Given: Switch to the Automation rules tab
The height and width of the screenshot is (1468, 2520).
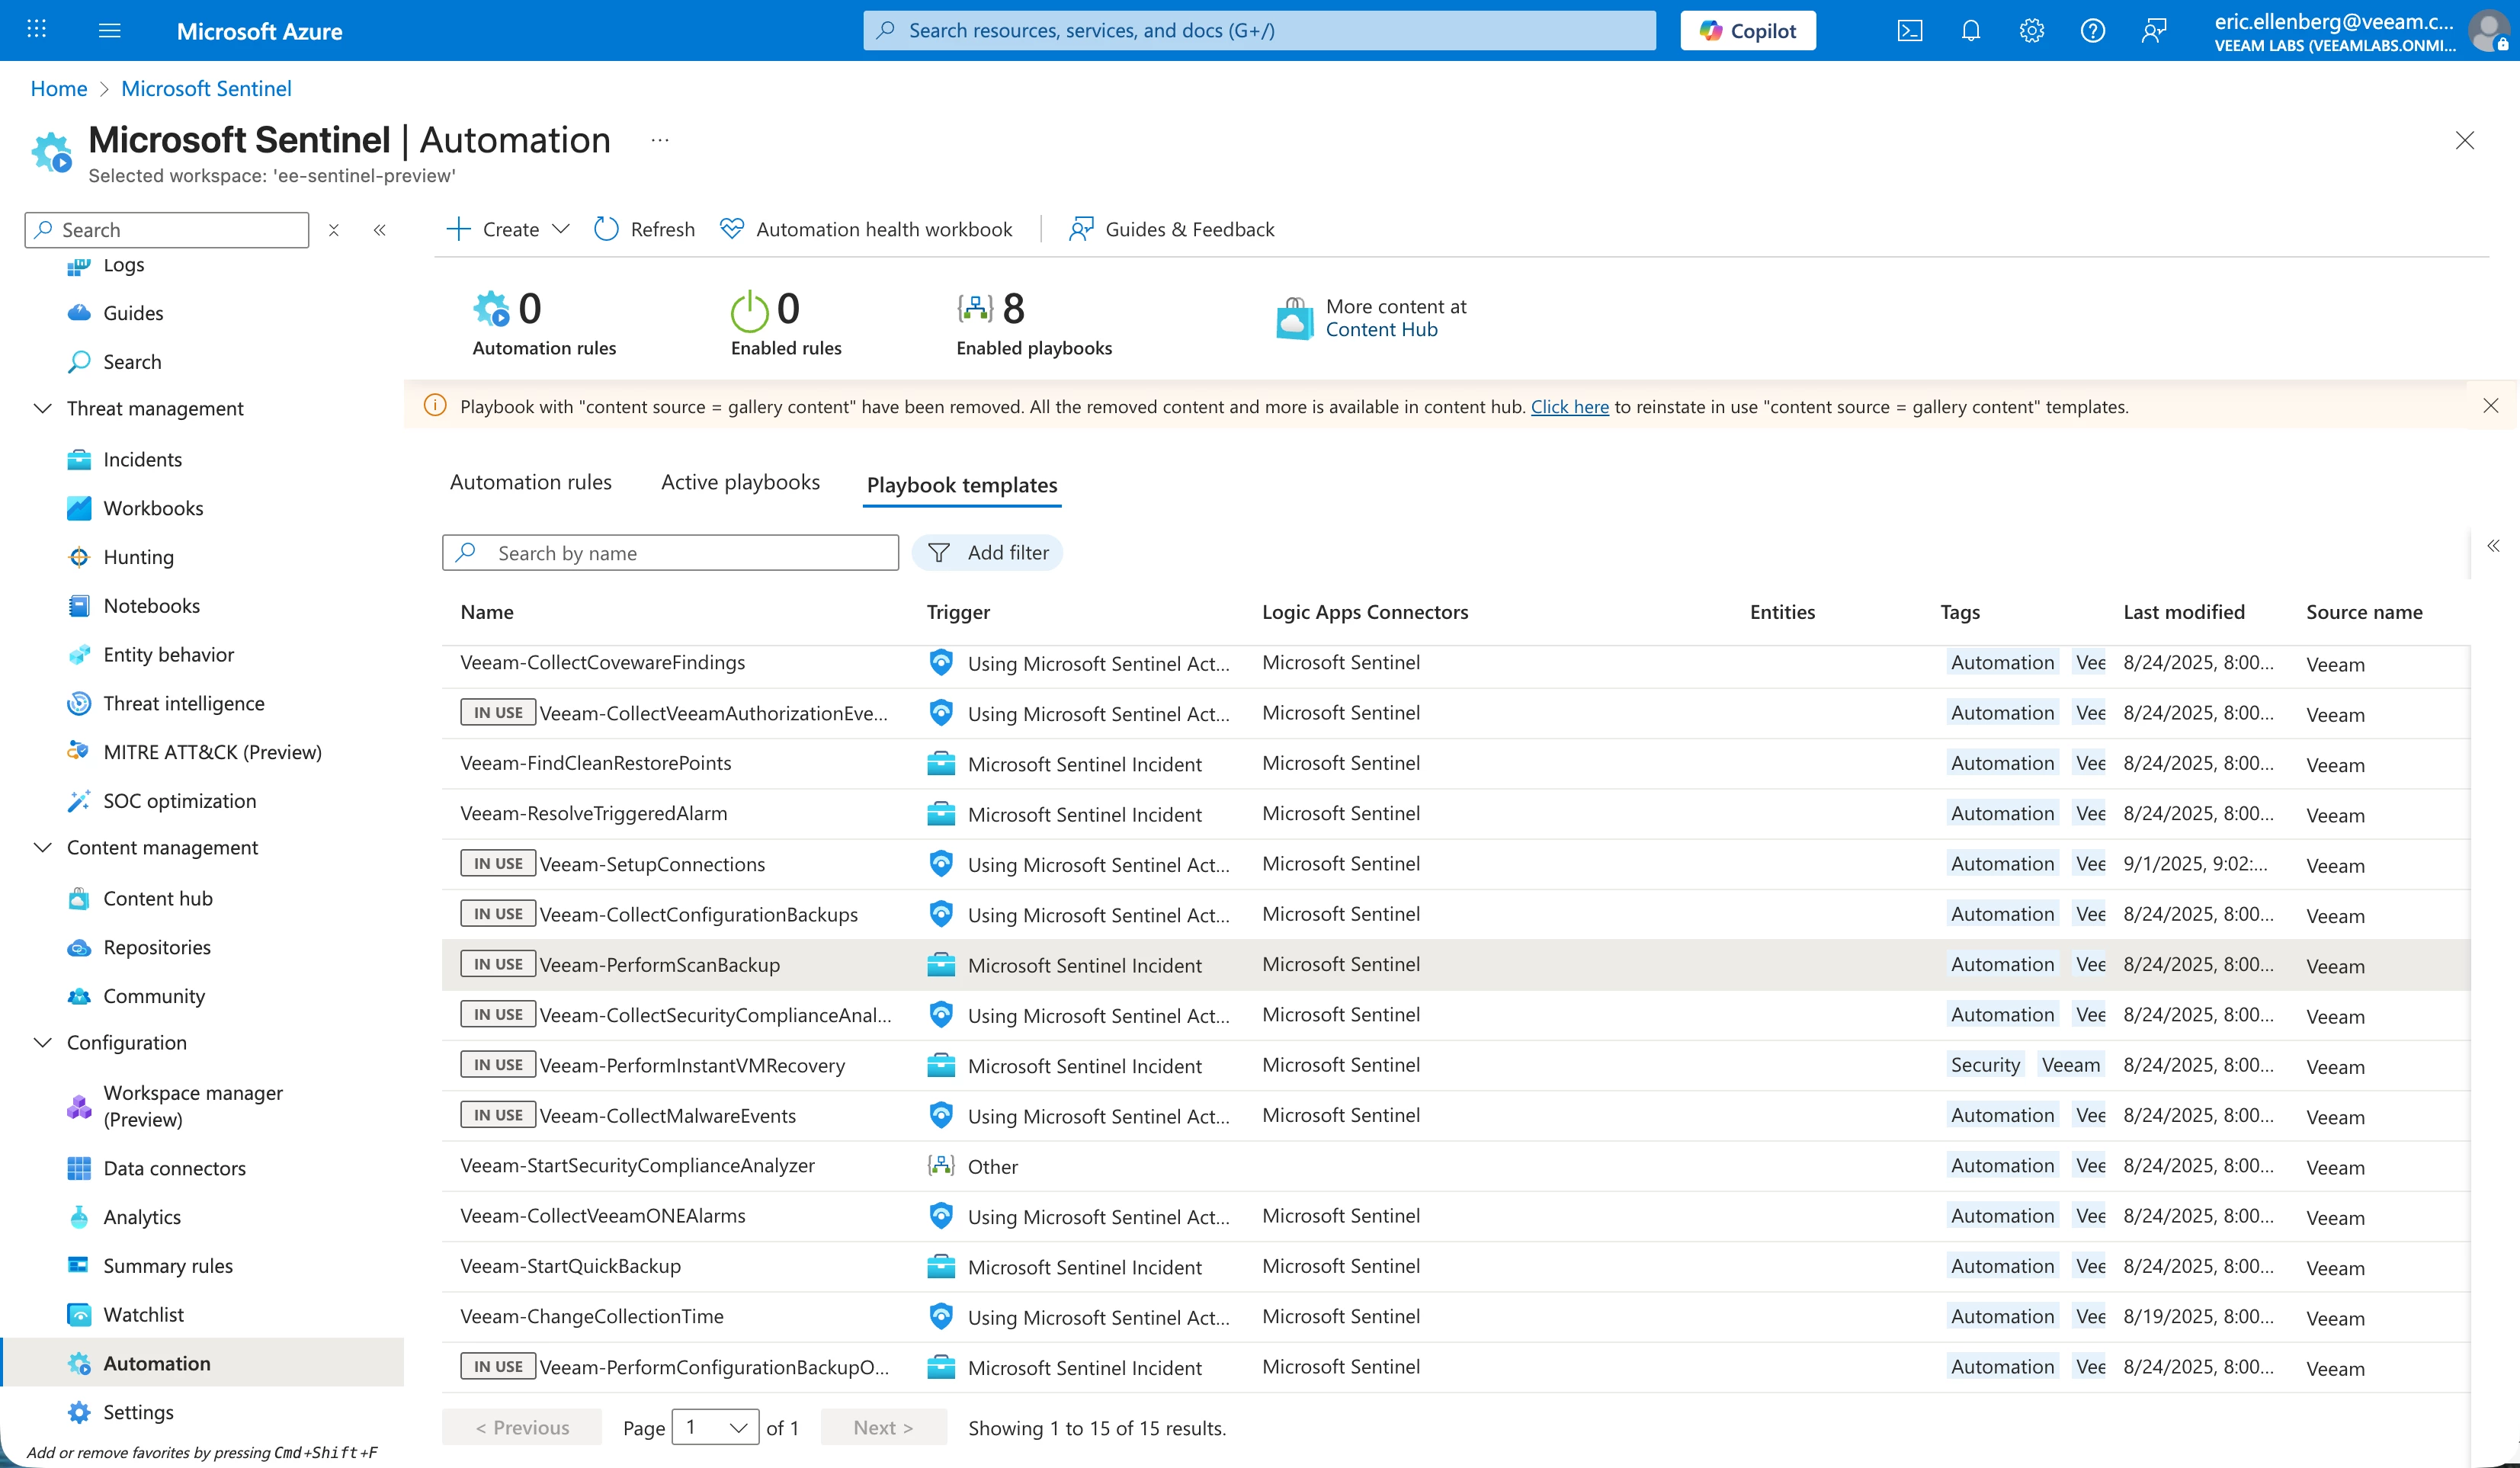Looking at the screenshot, I should (x=530, y=482).
